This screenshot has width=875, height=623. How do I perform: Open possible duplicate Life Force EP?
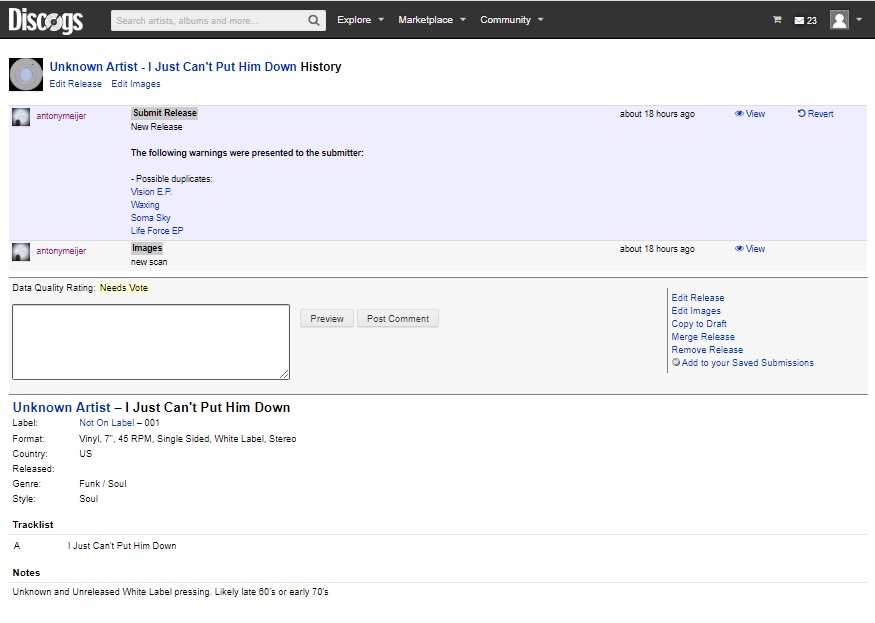pyautogui.click(x=157, y=231)
